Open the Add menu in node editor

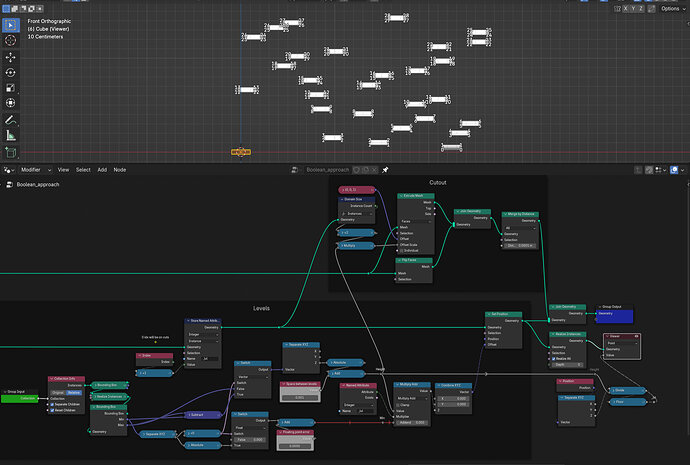[102, 170]
